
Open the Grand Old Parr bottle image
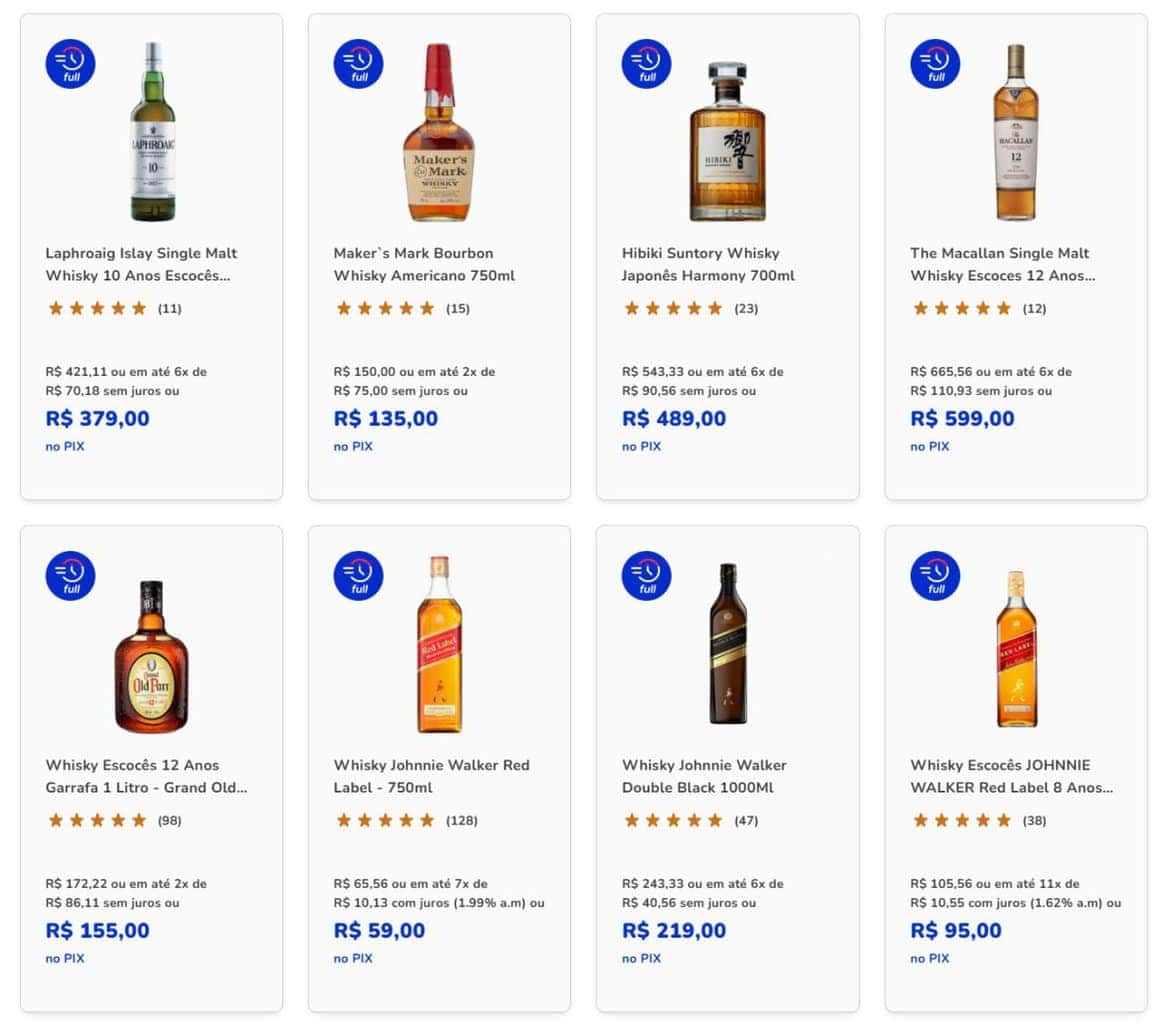pos(151,656)
